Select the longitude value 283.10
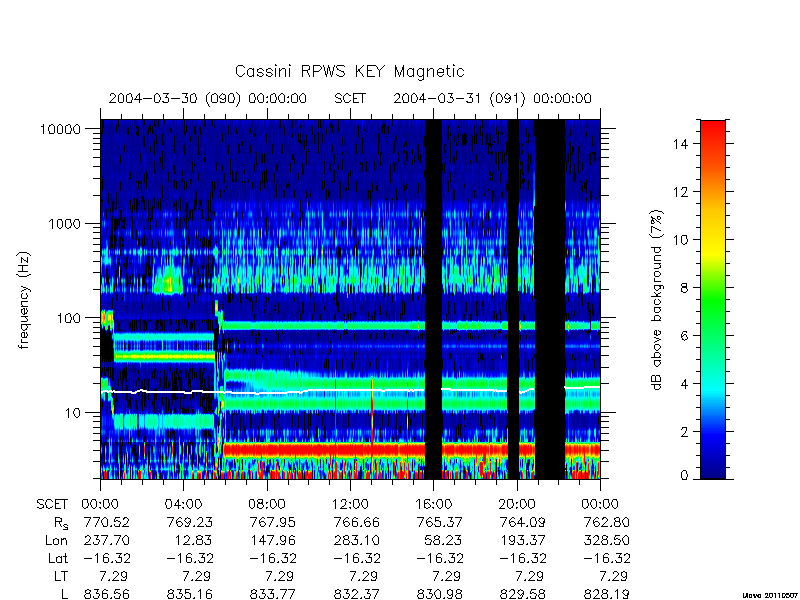The height and width of the screenshot is (600, 800). (356, 540)
